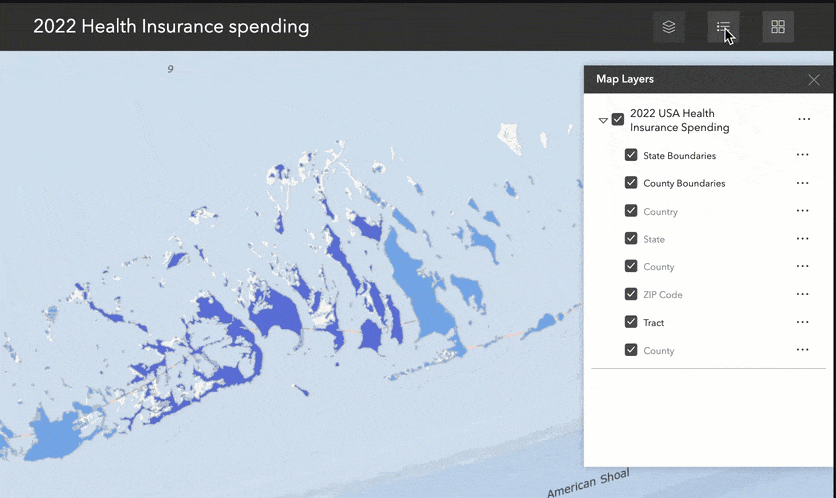Click the 'American Shoal' map label
836x498 pixels.
point(589,483)
